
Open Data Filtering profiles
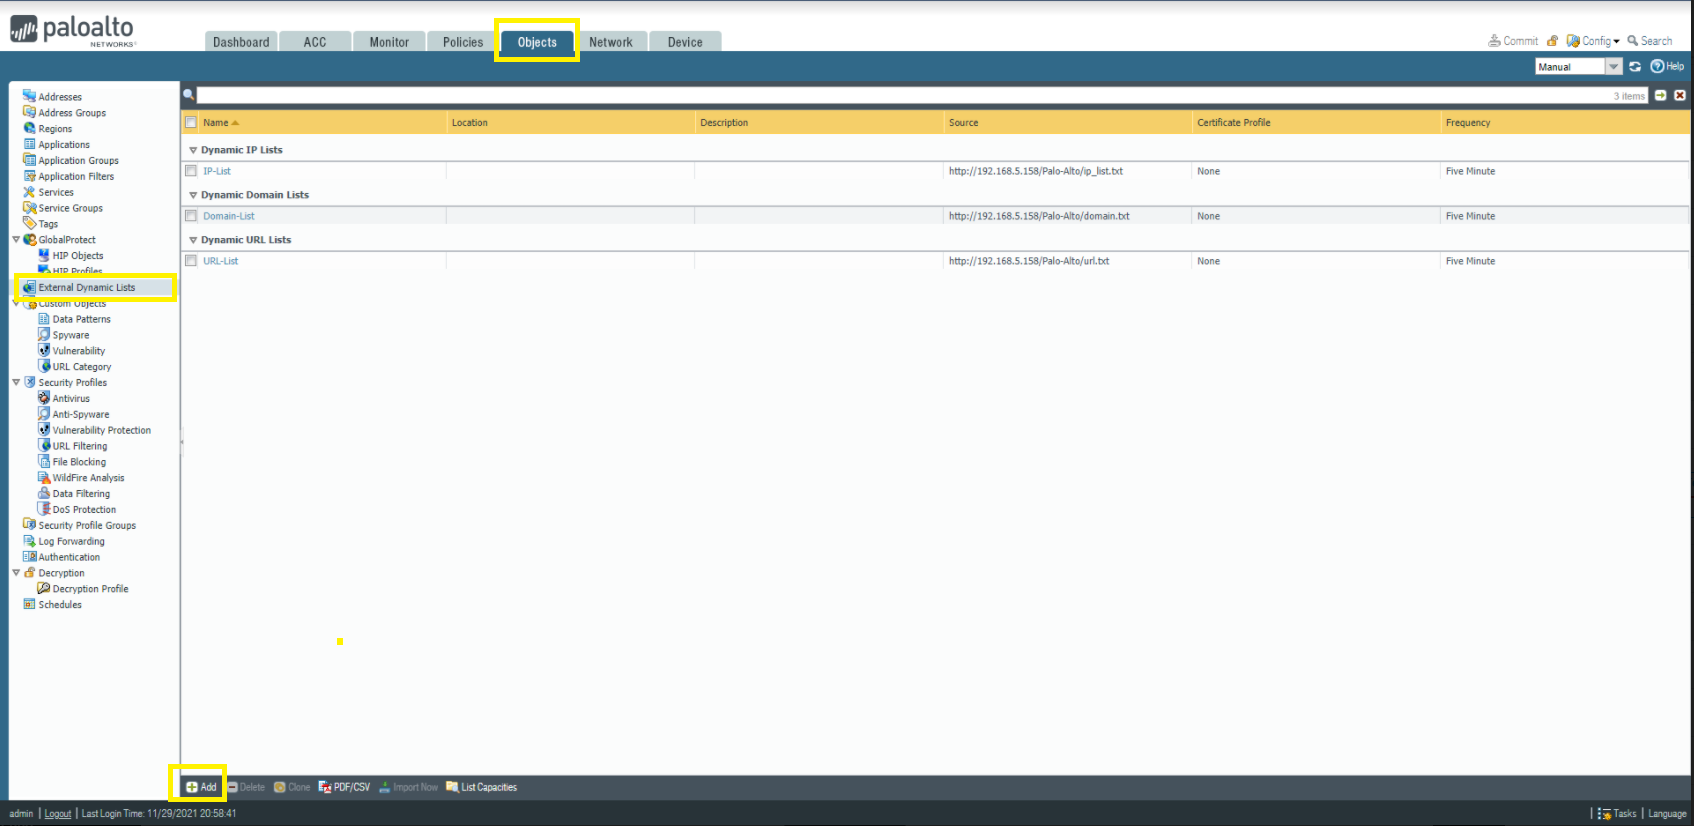point(81,495)
